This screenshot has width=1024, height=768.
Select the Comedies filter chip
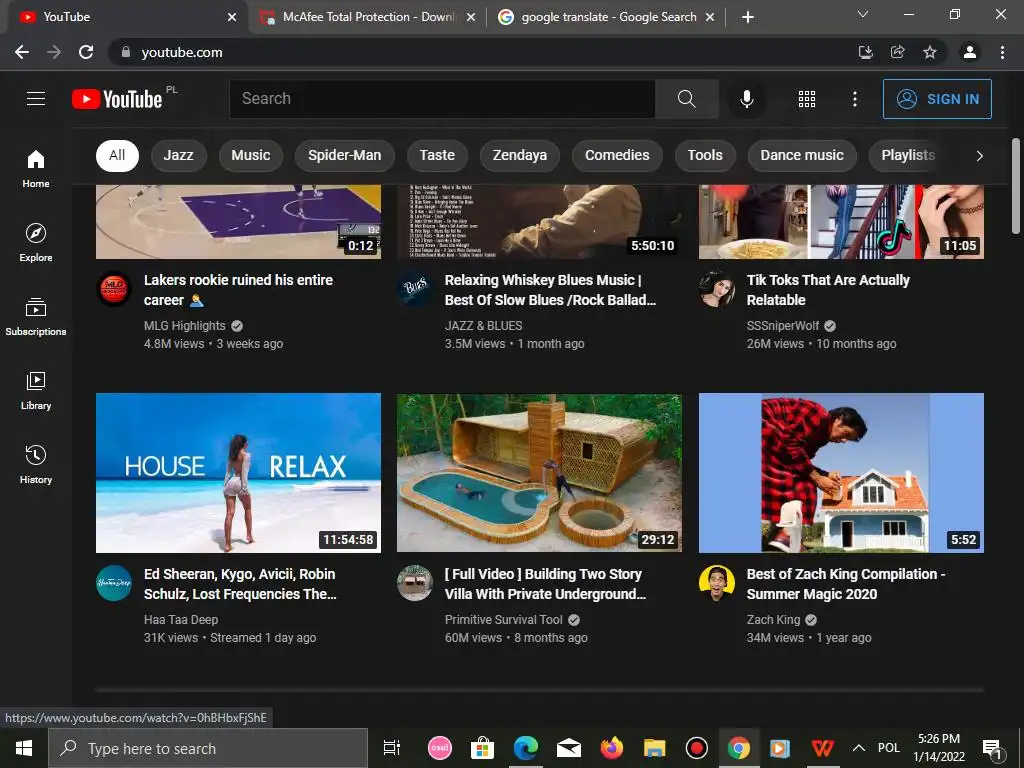click(x=617, y=155)
